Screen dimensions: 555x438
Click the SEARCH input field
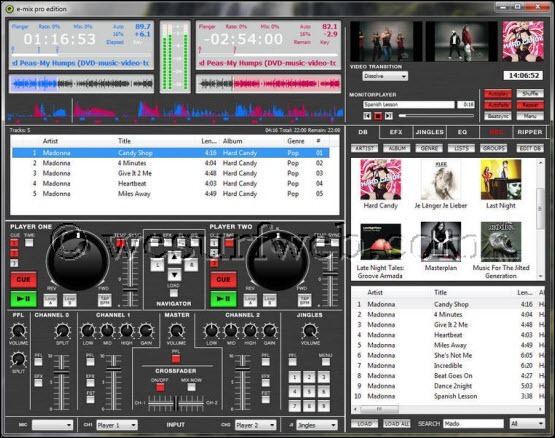(473, 423)
